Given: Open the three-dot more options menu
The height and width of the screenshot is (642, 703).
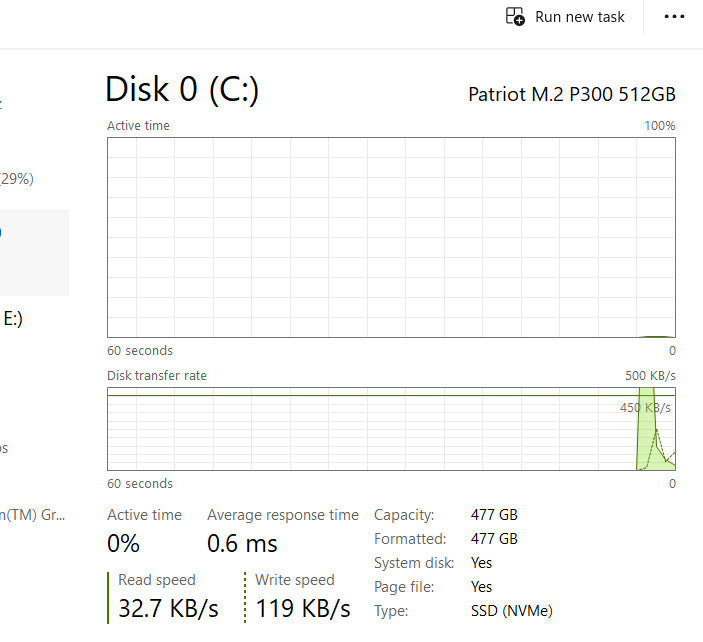Looking at the screenshot, I should pyautogui.click(x=675, y=17).
